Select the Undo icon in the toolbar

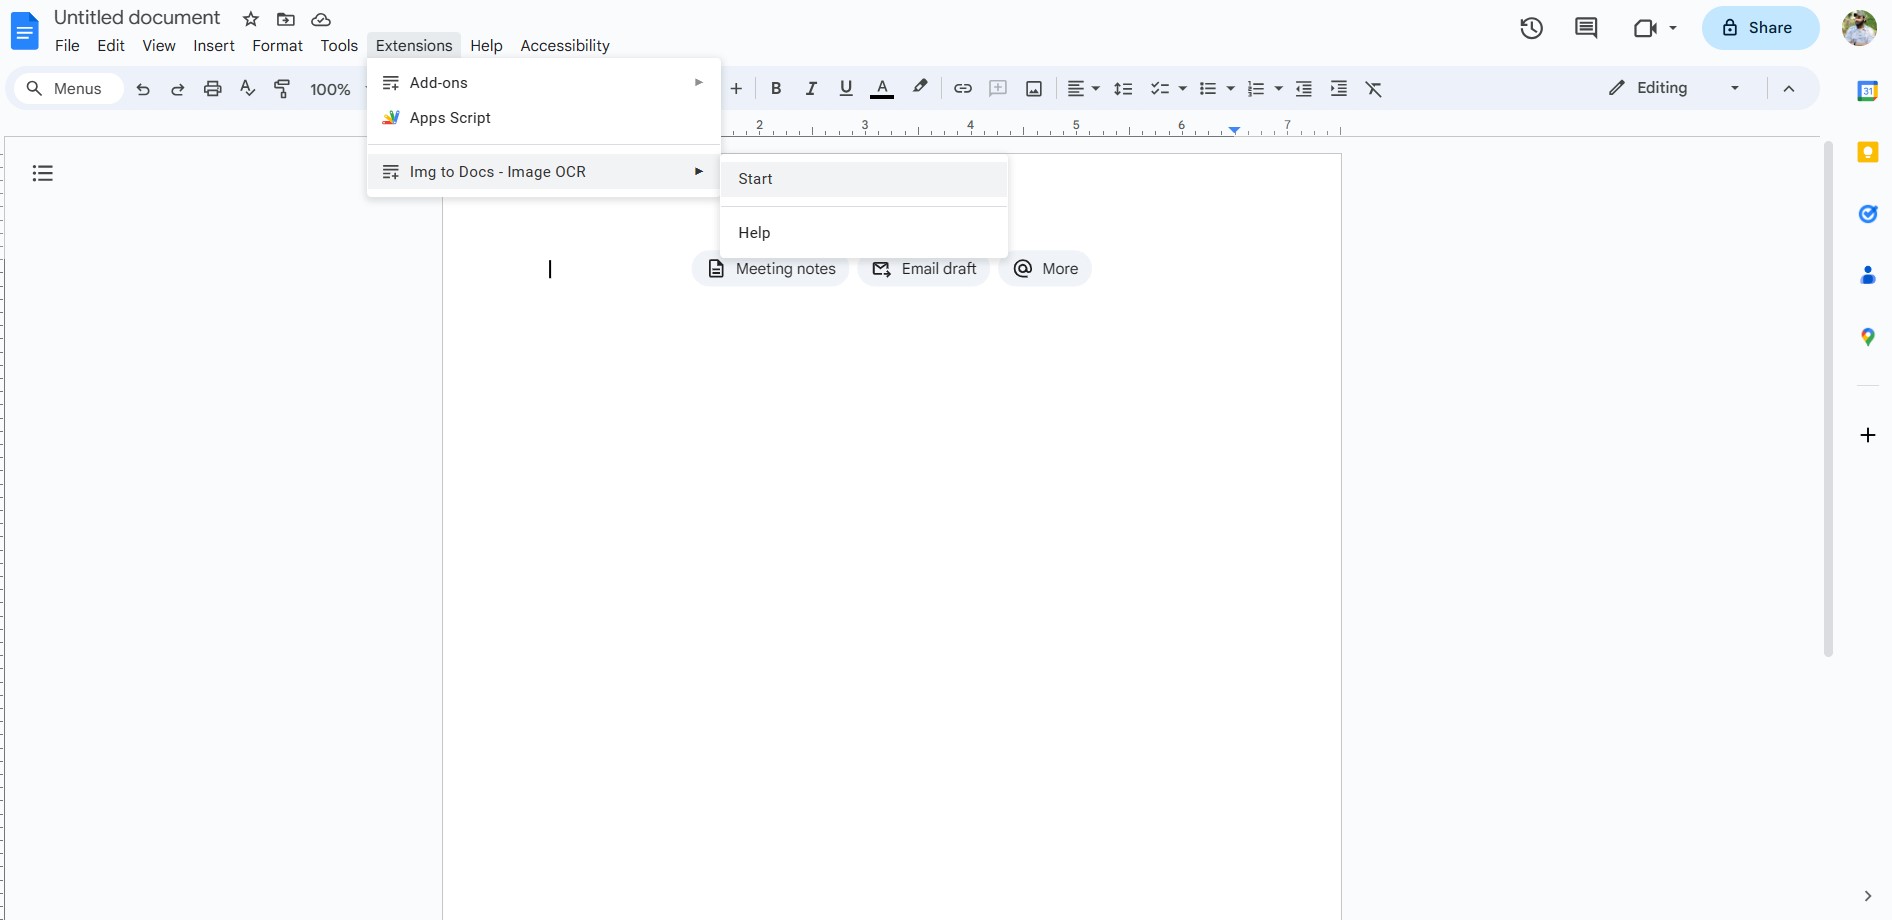(142, 88)
